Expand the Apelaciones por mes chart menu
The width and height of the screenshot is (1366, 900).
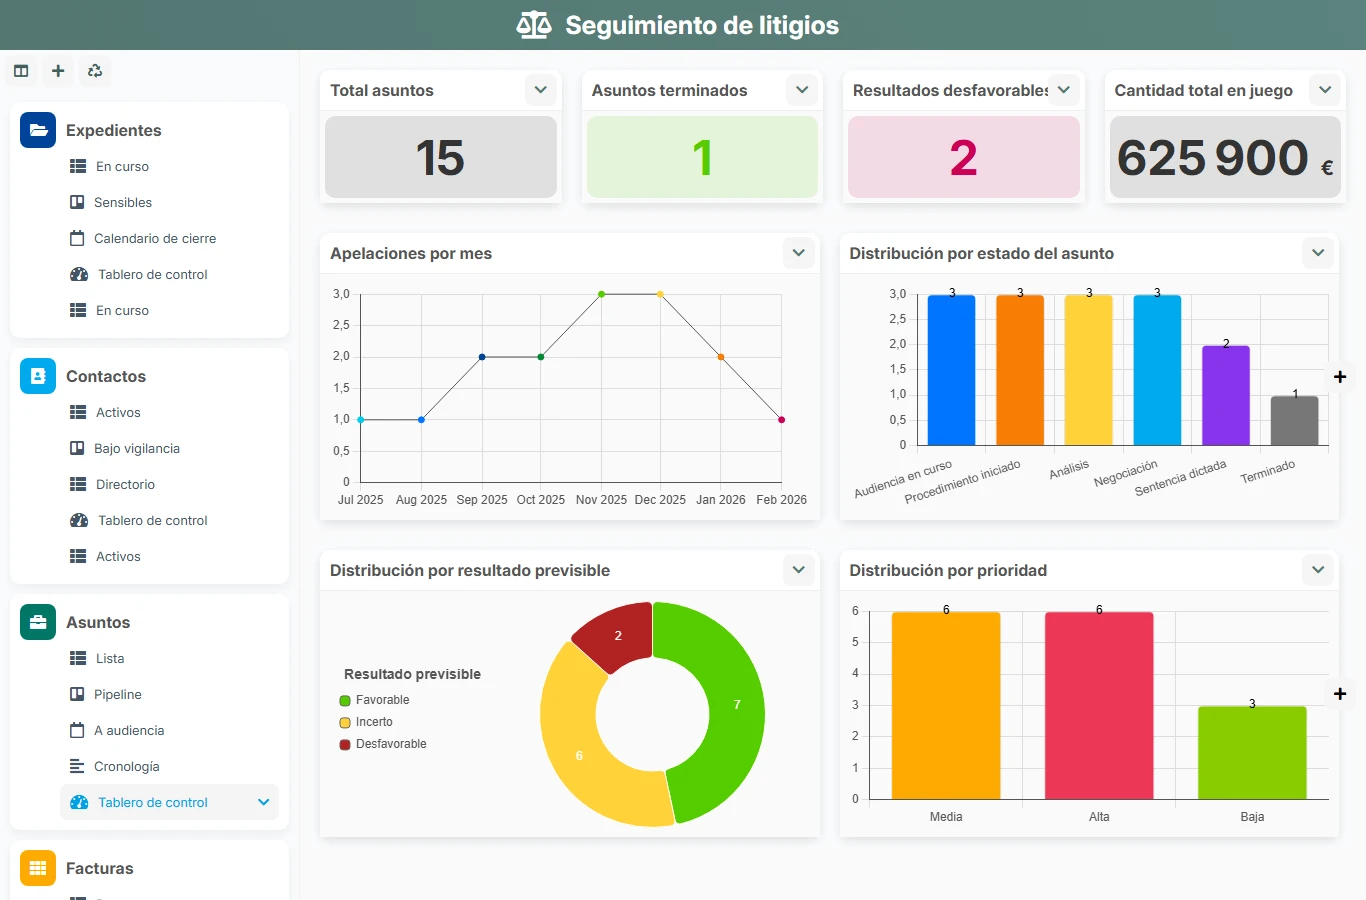coord(798,253)
